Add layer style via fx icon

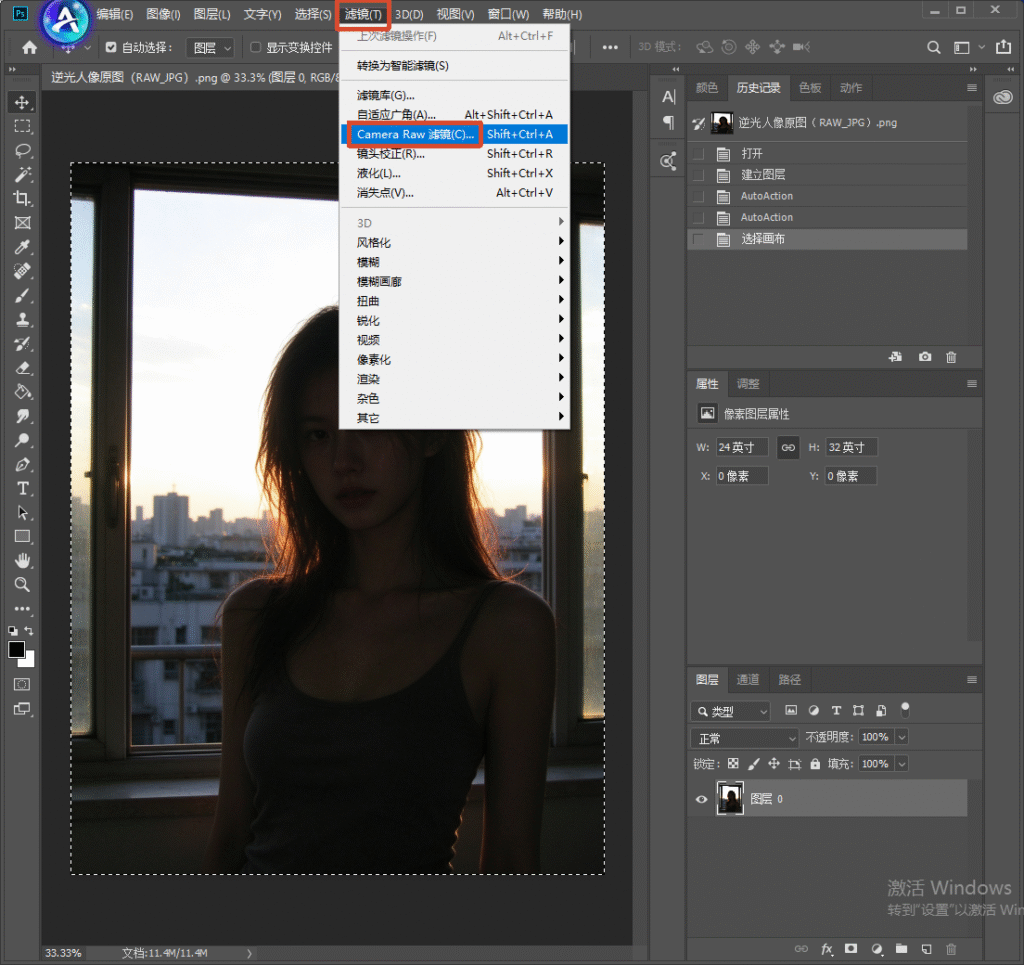click(827, 949)
